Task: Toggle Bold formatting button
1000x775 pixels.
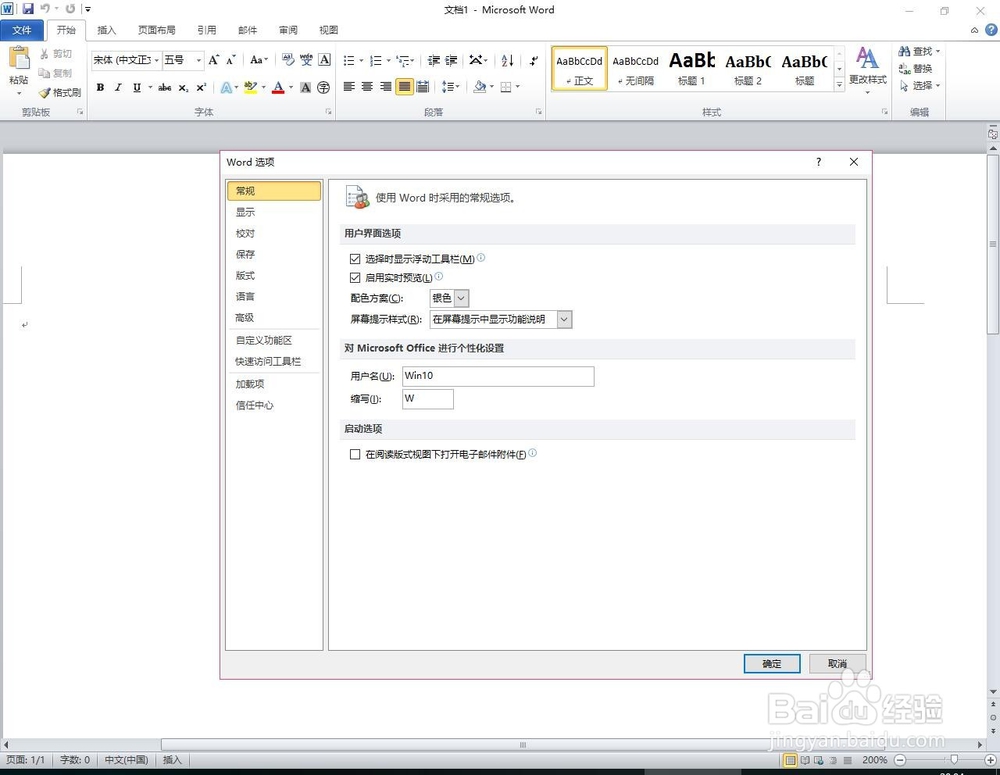Action: click(100, 87)
